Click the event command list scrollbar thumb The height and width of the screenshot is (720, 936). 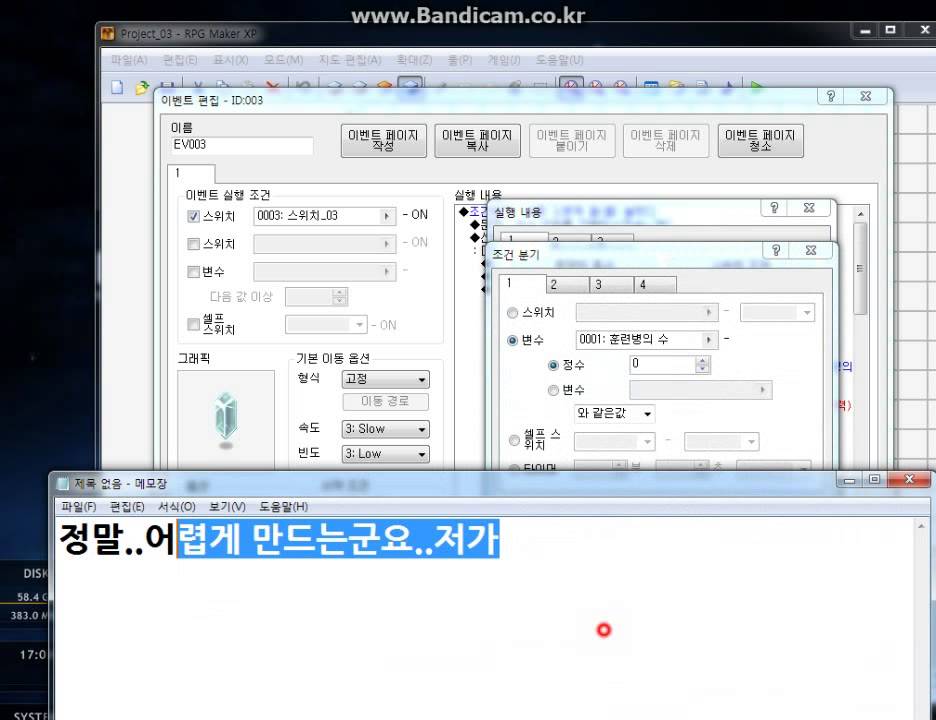[860, 269]
